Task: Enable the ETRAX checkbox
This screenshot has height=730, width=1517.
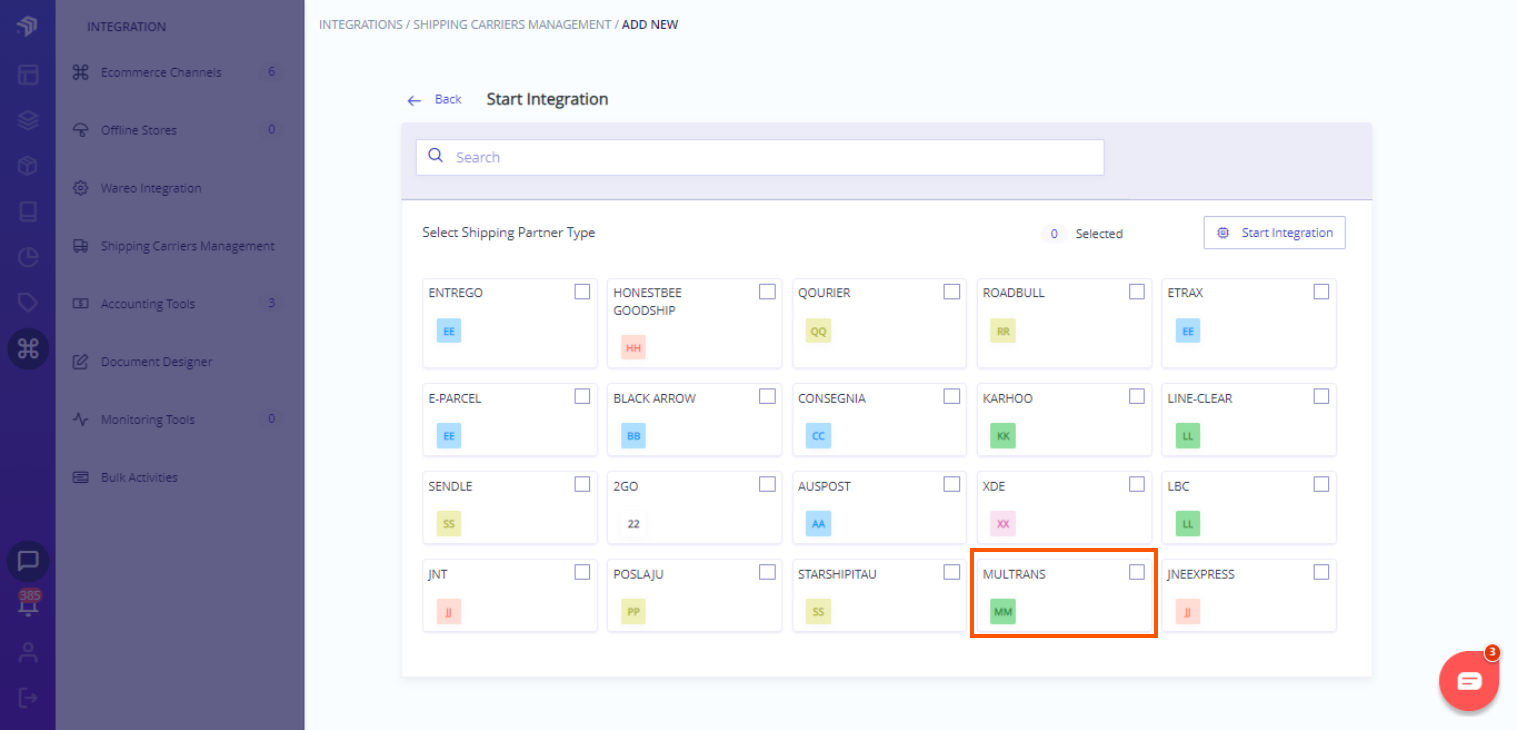Action: [1321, 292]
